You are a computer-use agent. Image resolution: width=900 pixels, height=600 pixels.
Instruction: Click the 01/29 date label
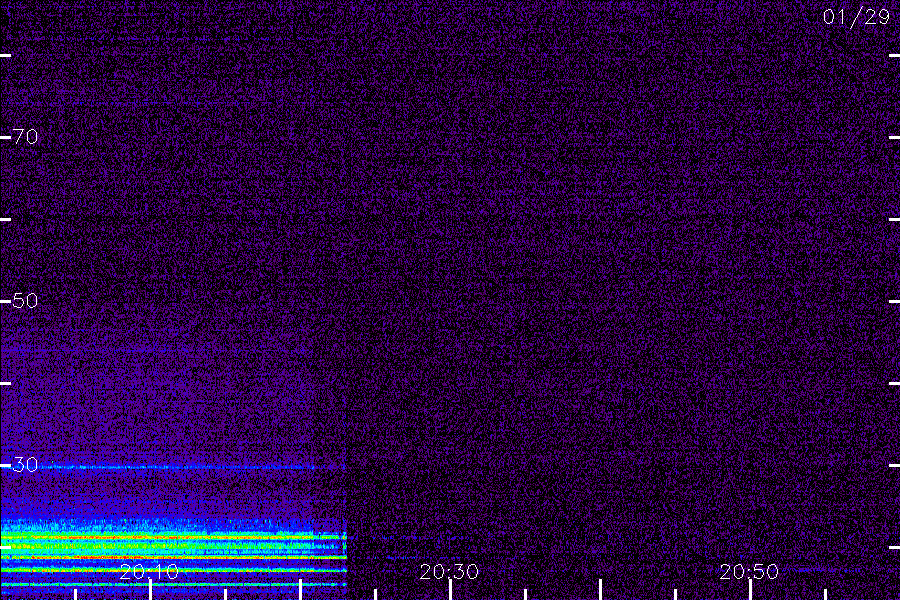coord(856,17)
